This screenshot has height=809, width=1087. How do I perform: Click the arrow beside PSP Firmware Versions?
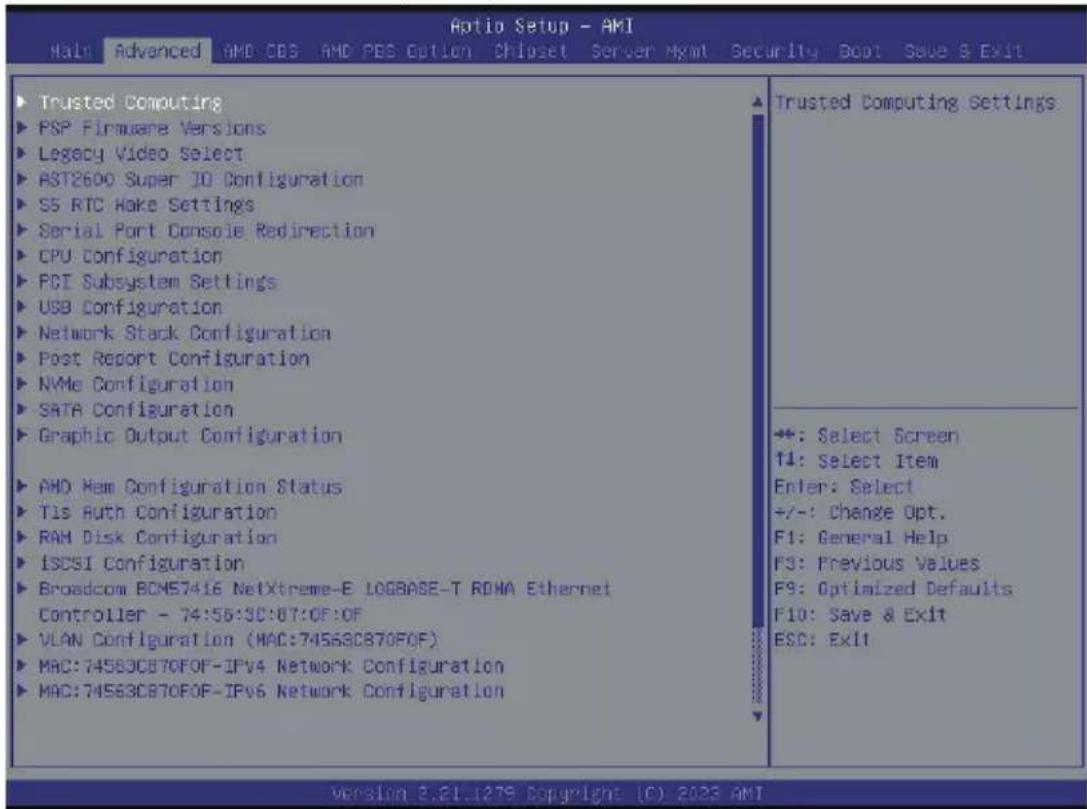(x=22, y=128)
